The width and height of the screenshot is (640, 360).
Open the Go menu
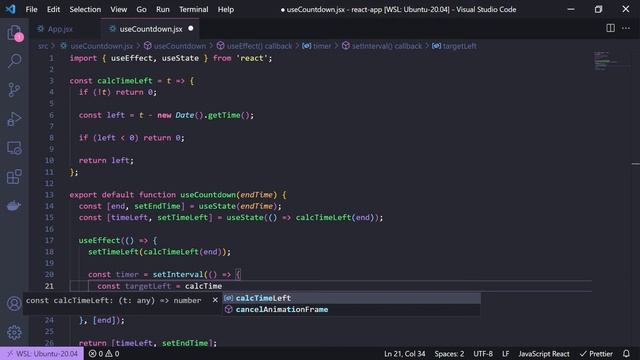point(141,9)
